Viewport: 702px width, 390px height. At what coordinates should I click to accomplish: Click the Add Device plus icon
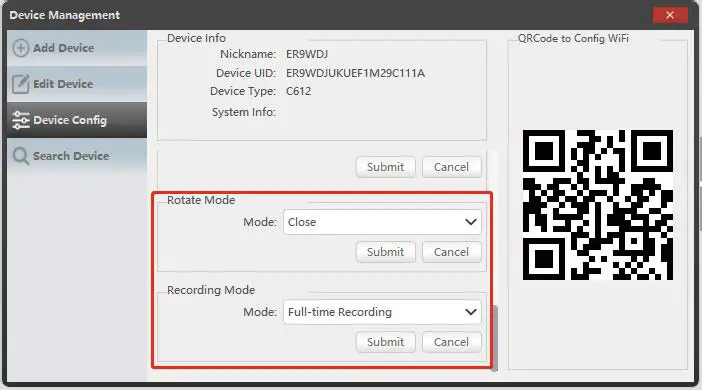[21, 48]
